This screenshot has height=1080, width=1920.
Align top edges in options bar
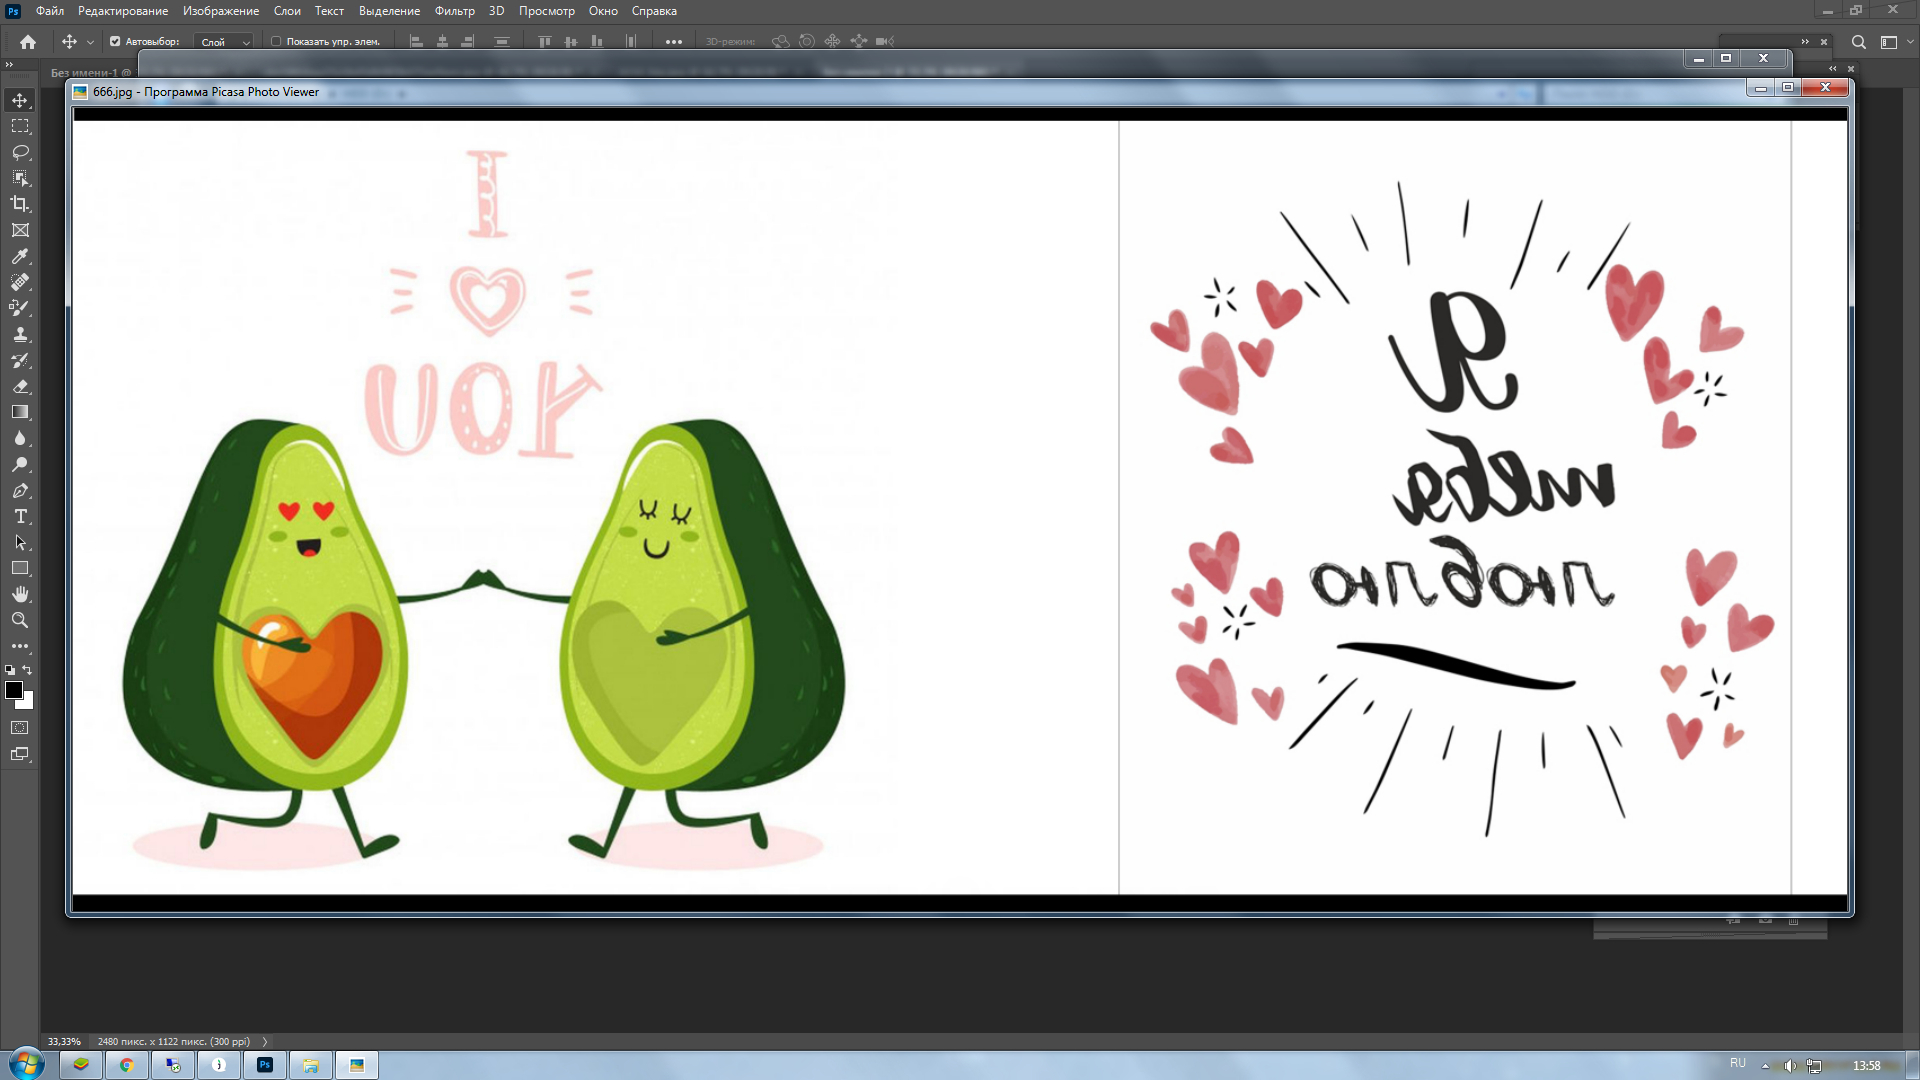tap(545, 41)
